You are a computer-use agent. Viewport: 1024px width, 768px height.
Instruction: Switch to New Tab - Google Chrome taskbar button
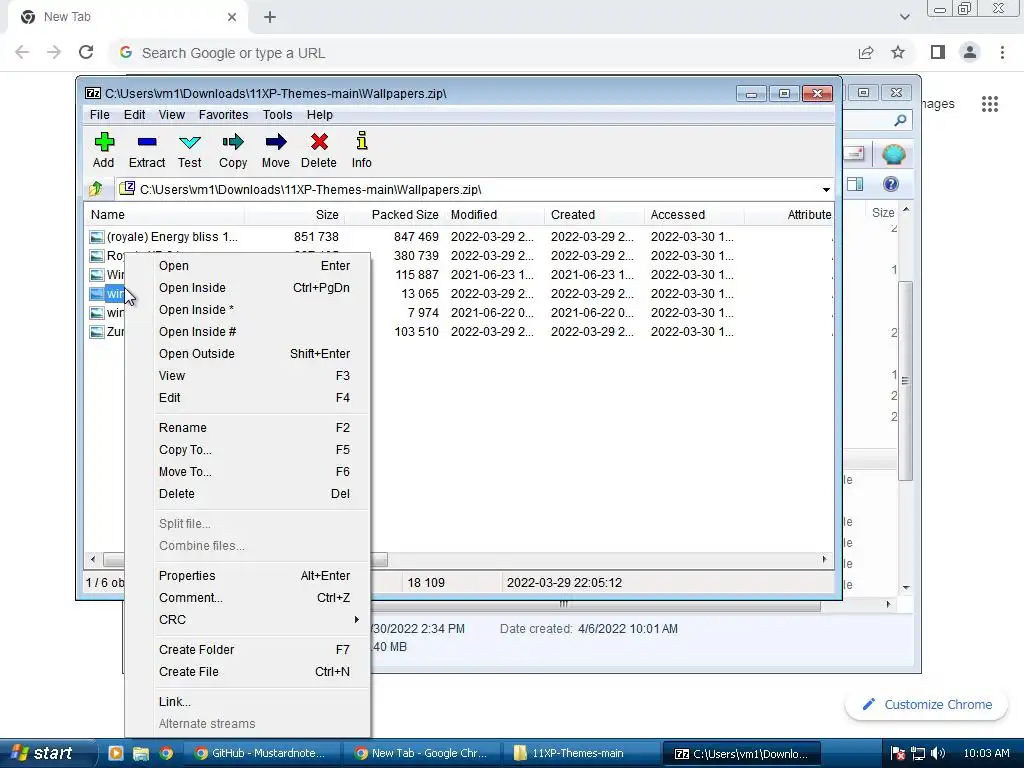422,754
